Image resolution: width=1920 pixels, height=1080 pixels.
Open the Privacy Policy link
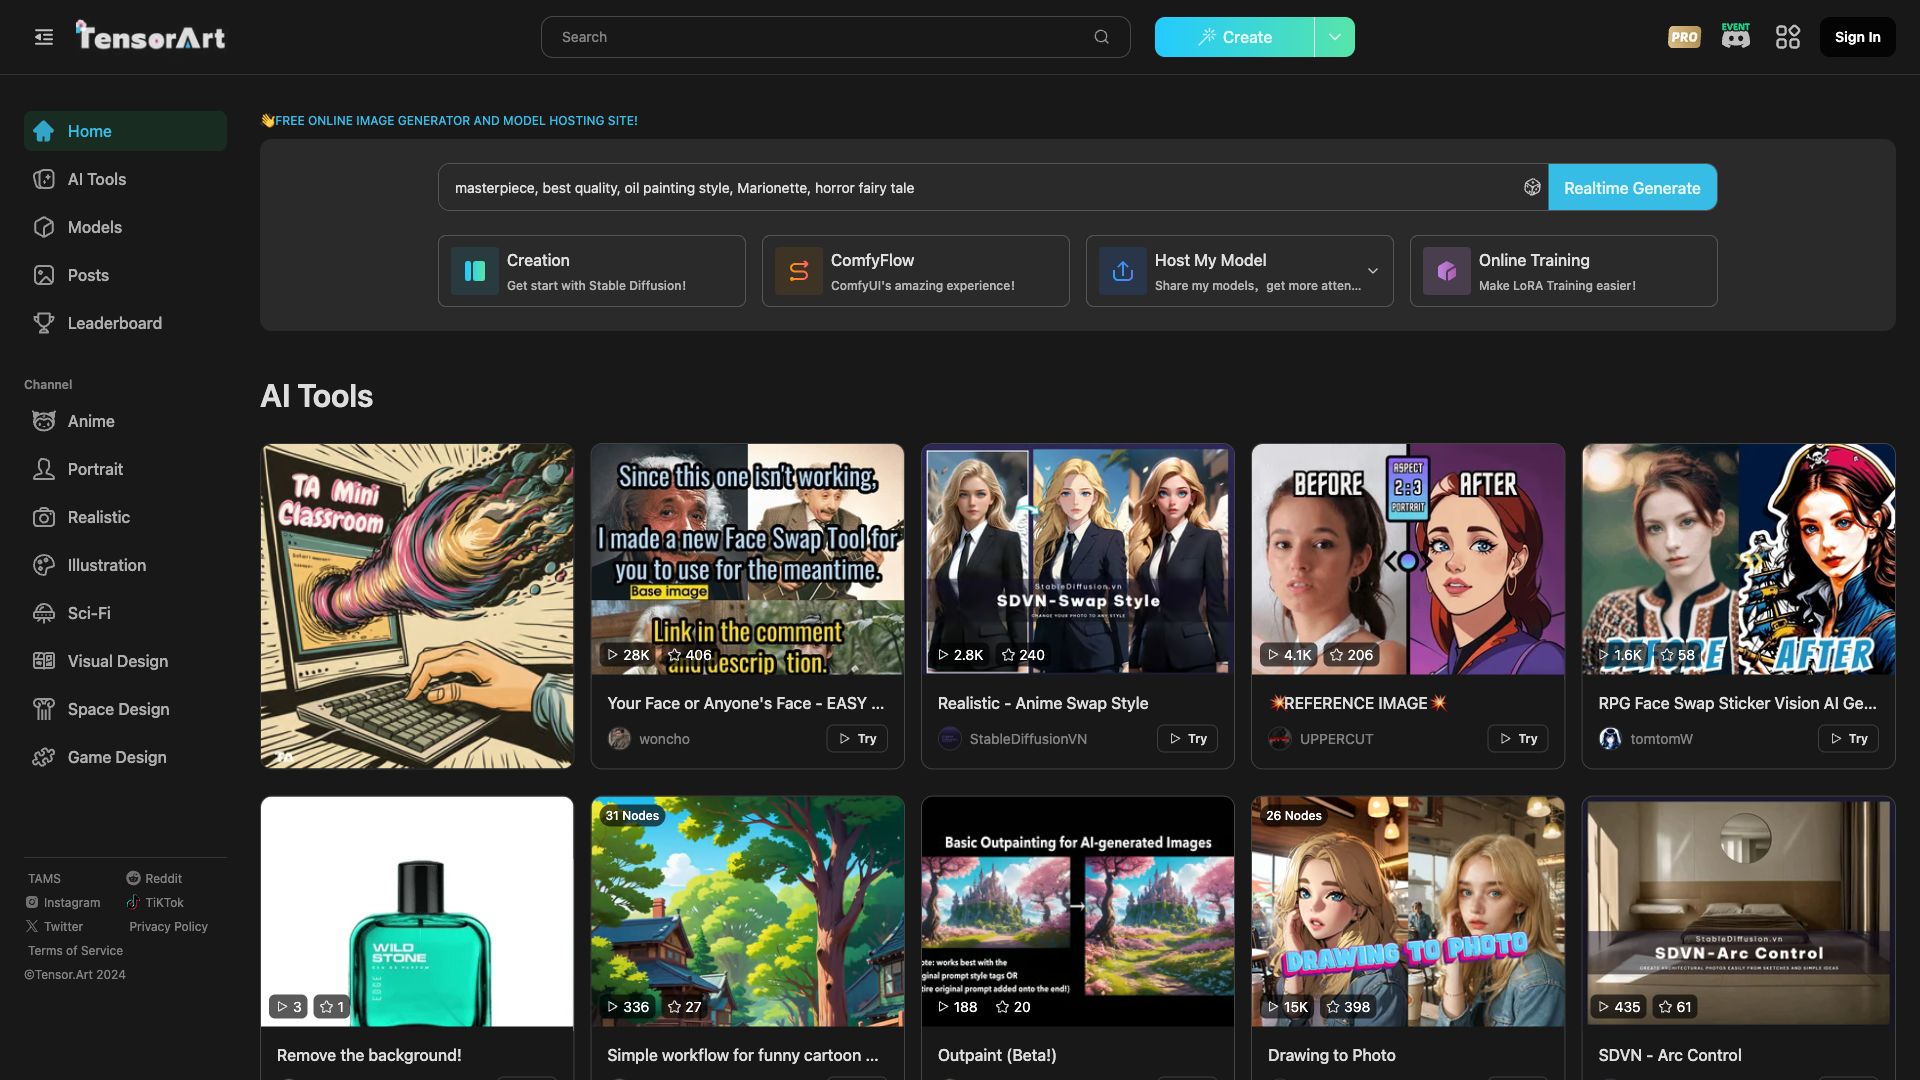[167, 926]
